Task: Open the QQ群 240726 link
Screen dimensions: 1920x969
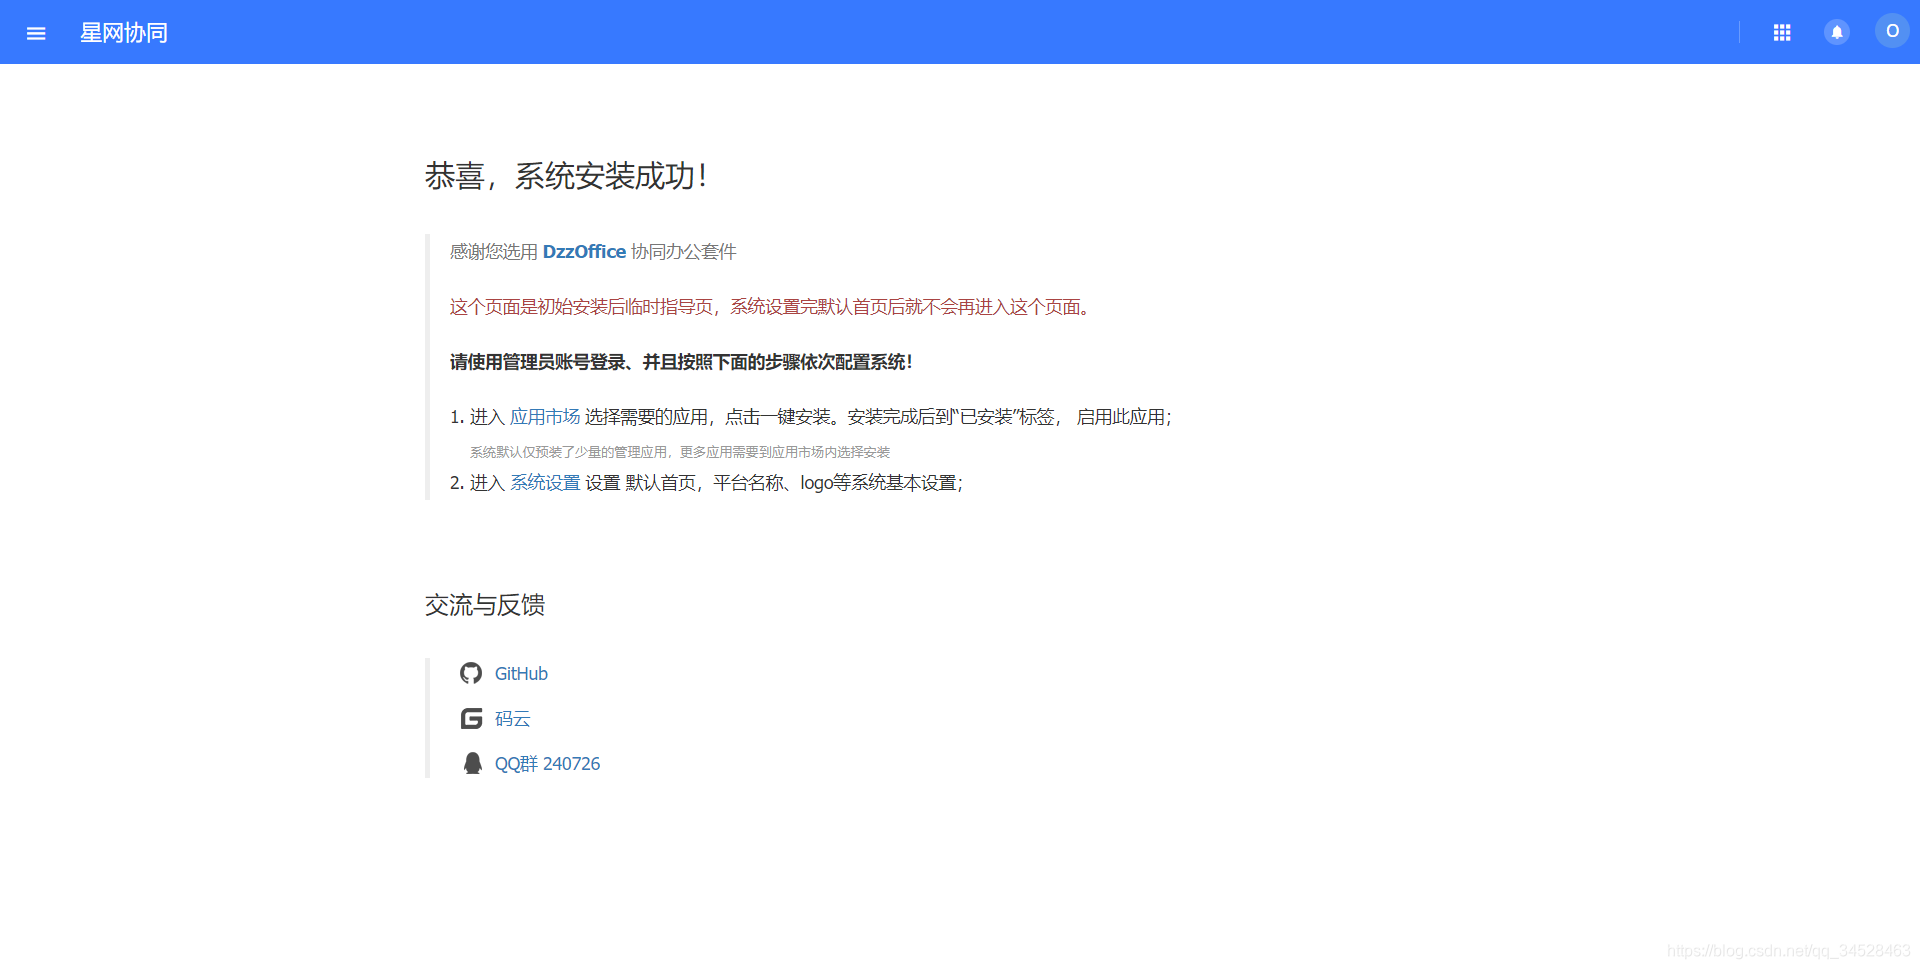Action: pos(547,763)
